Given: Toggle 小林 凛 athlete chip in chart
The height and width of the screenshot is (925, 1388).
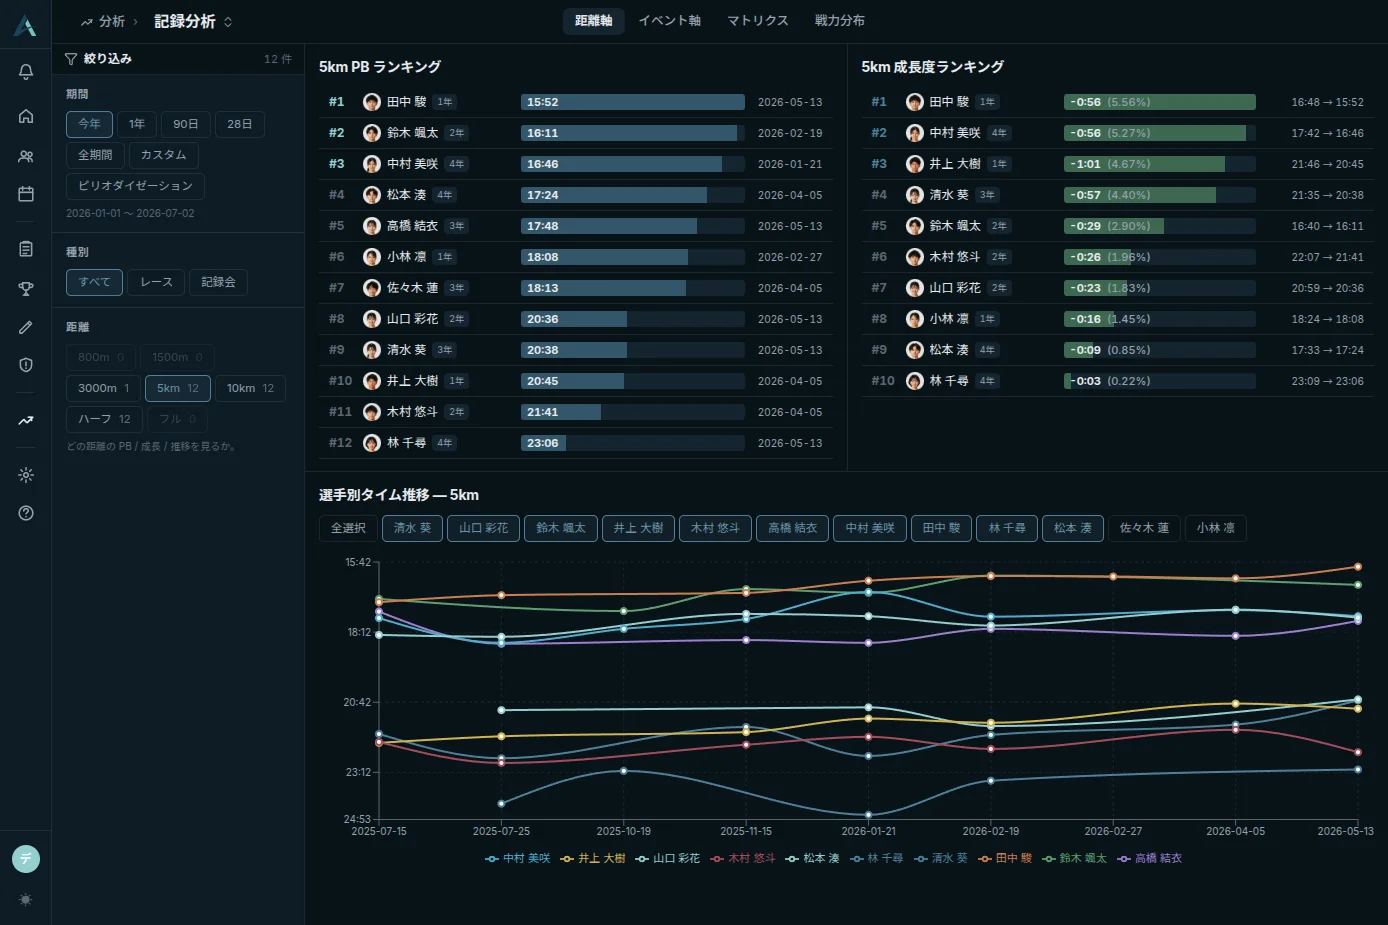Looking at the screenshot, I should pos(1216,528).
